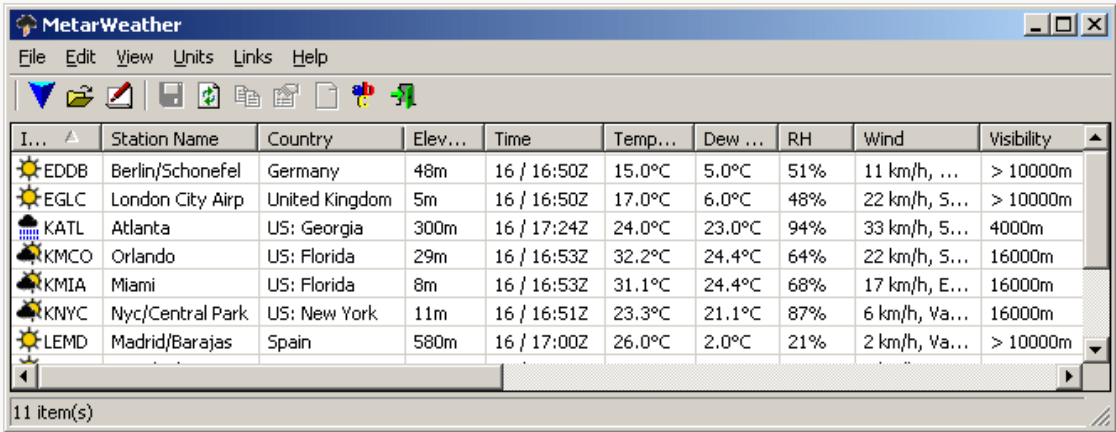The height and width of the screenshot is (432, 1116).
Task: Select the Orlando station name
Action: coord(142,256)
